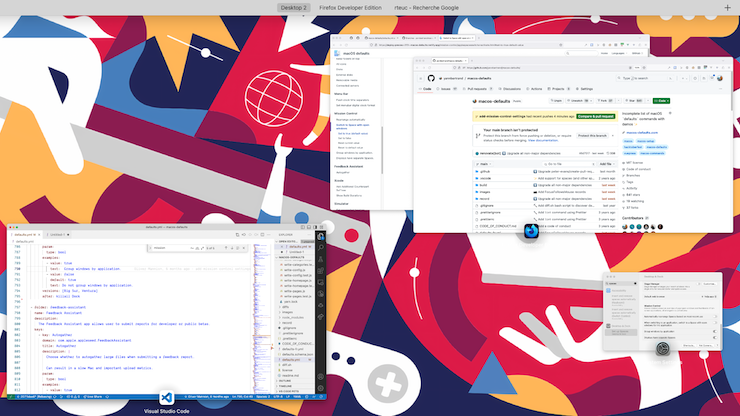Click Live Share in VS Code status bar
Screen dimensions: 740x416
93,397
